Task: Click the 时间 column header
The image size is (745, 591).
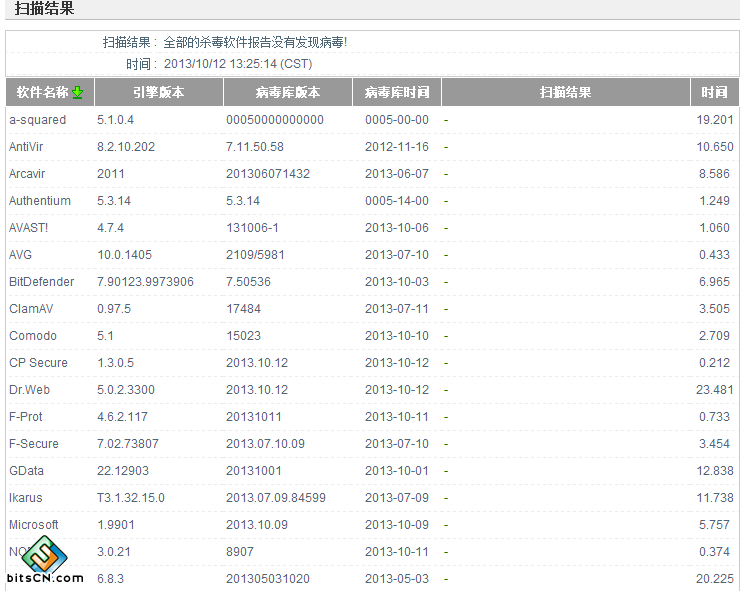Action: click(715, 92)
